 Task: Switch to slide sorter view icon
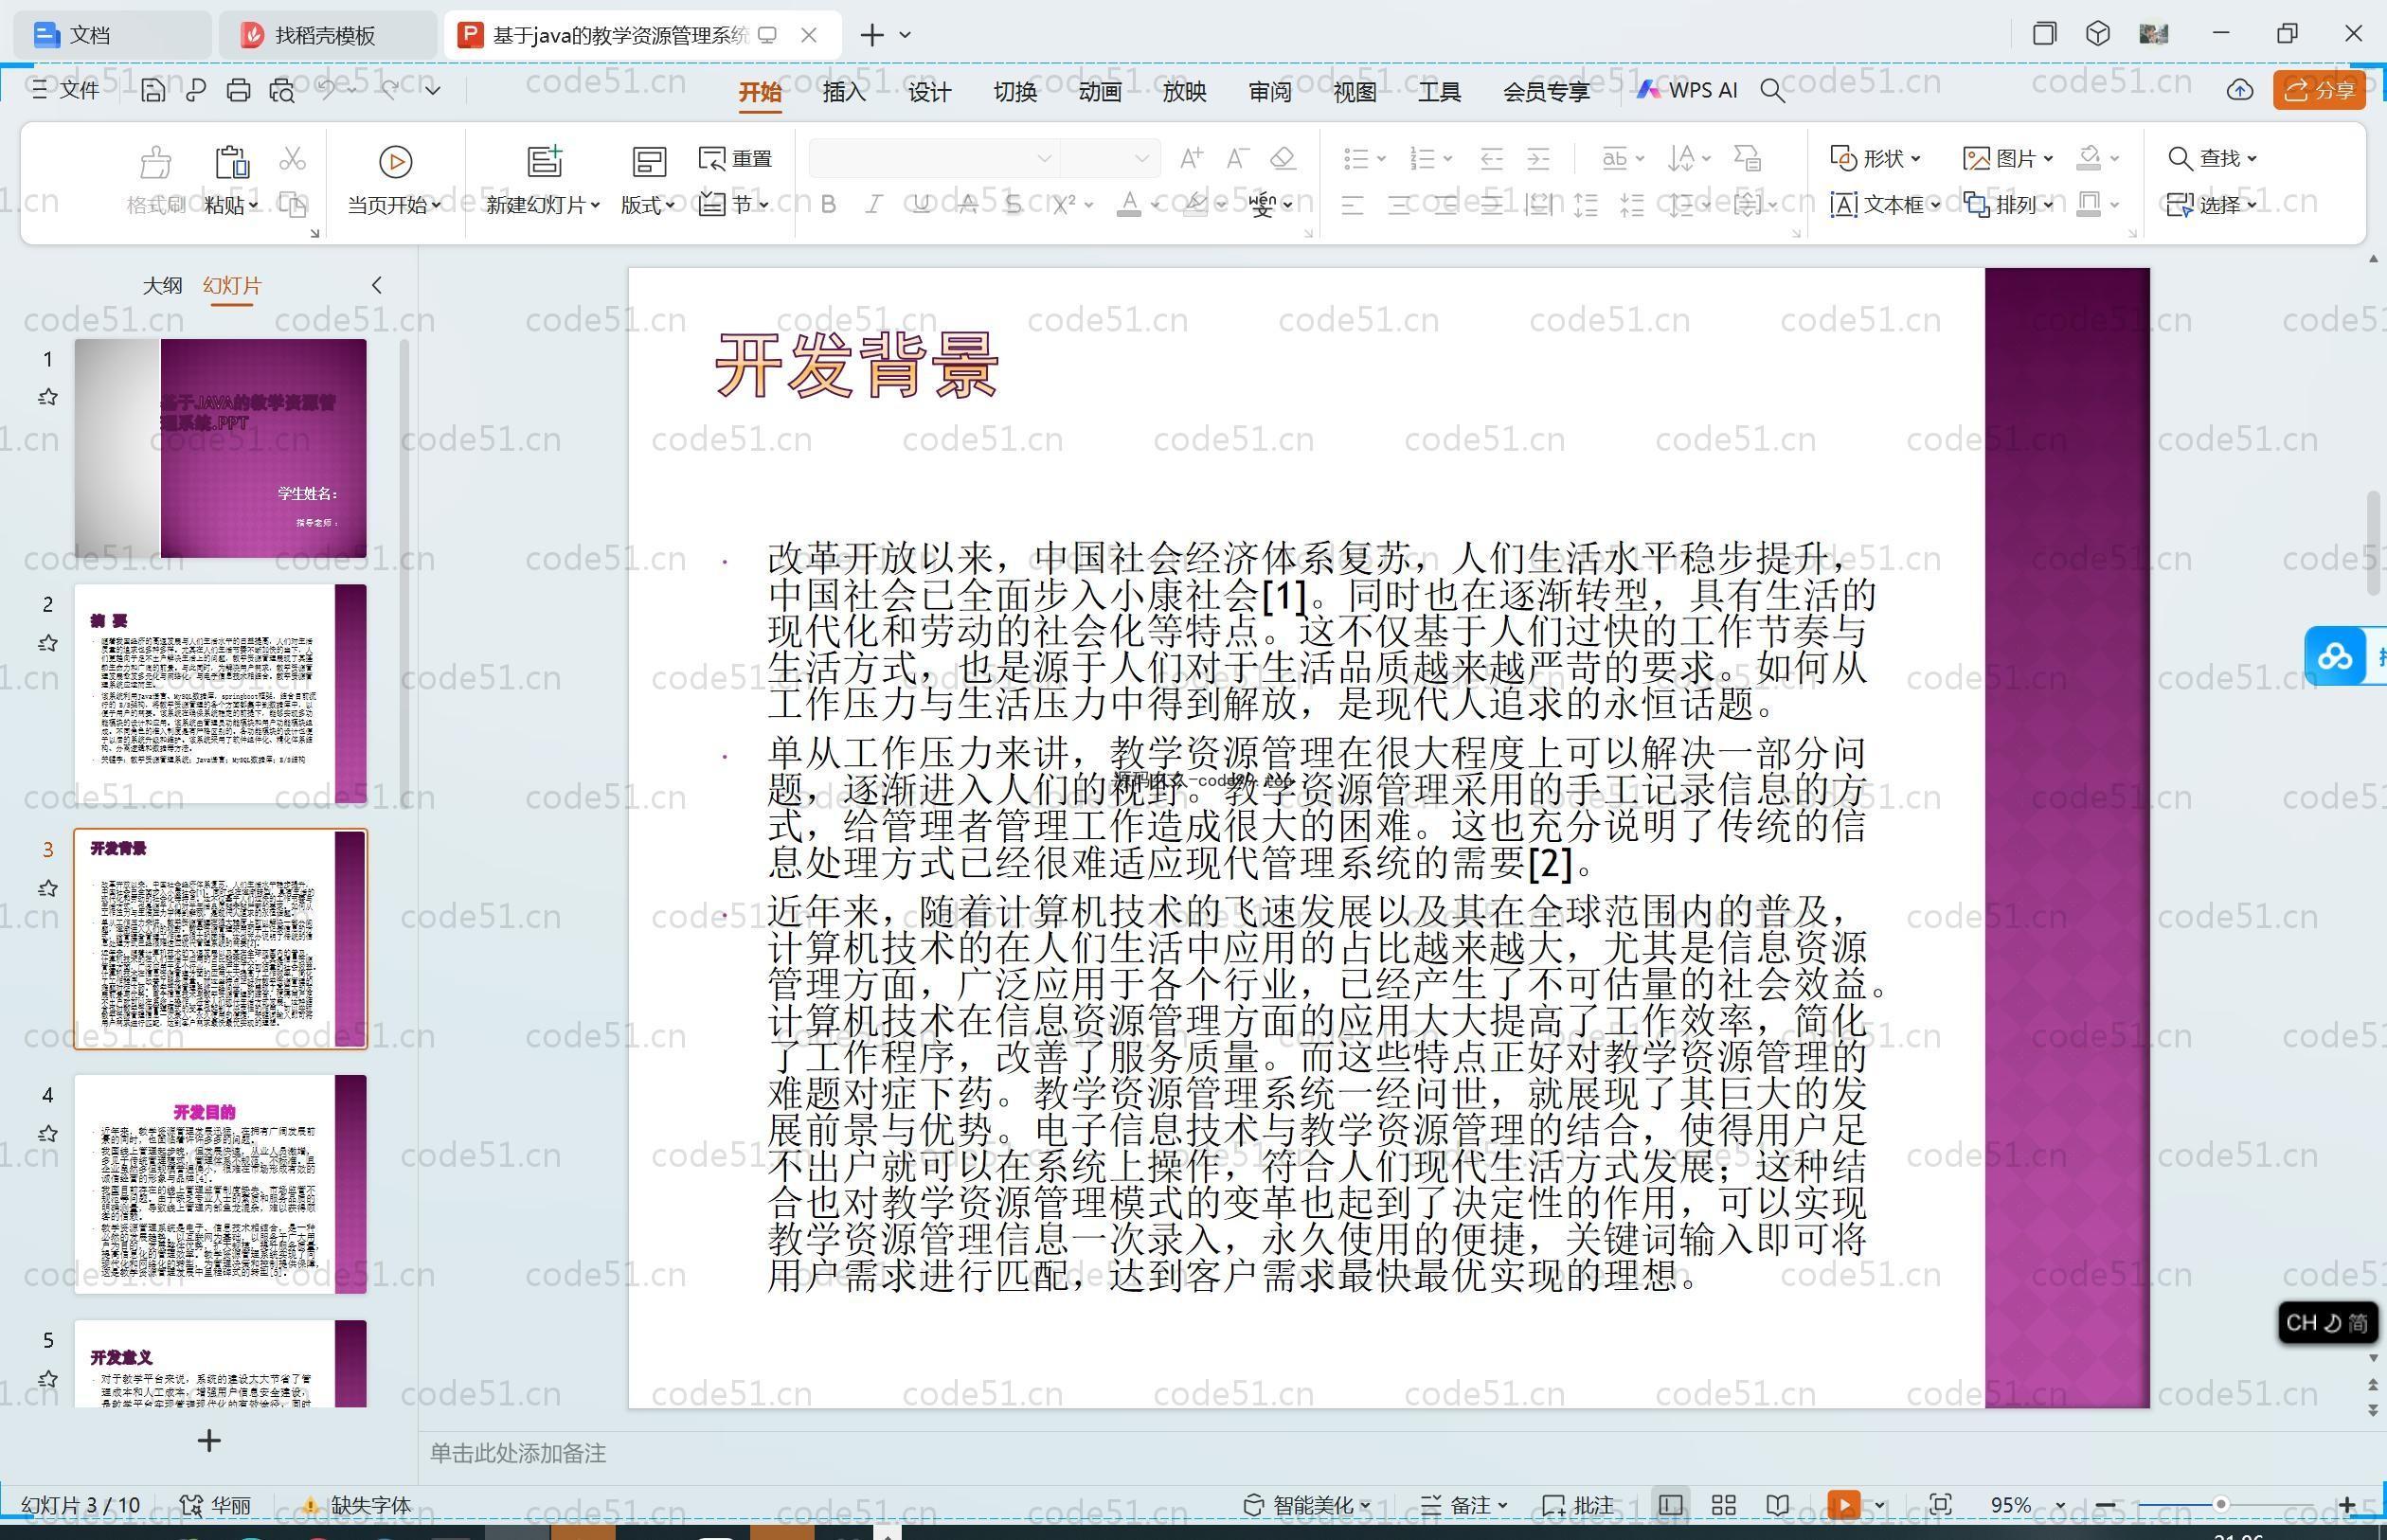coord(1723,1505)
